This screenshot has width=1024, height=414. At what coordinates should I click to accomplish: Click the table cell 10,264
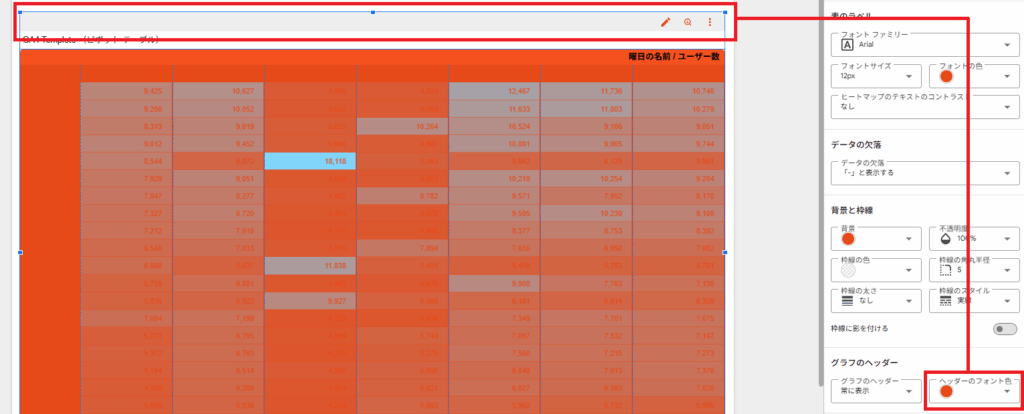[x=402, y=126]
